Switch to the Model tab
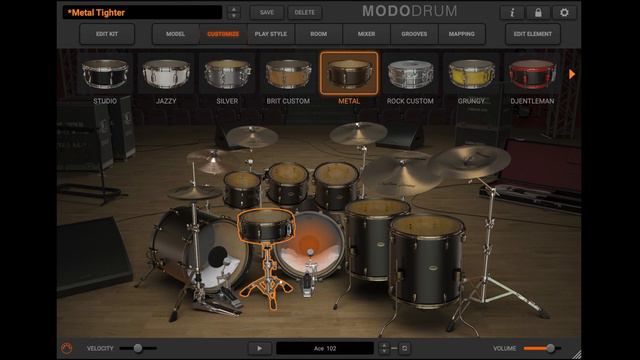This screenshot has width=640, height=360. [176, 34]
